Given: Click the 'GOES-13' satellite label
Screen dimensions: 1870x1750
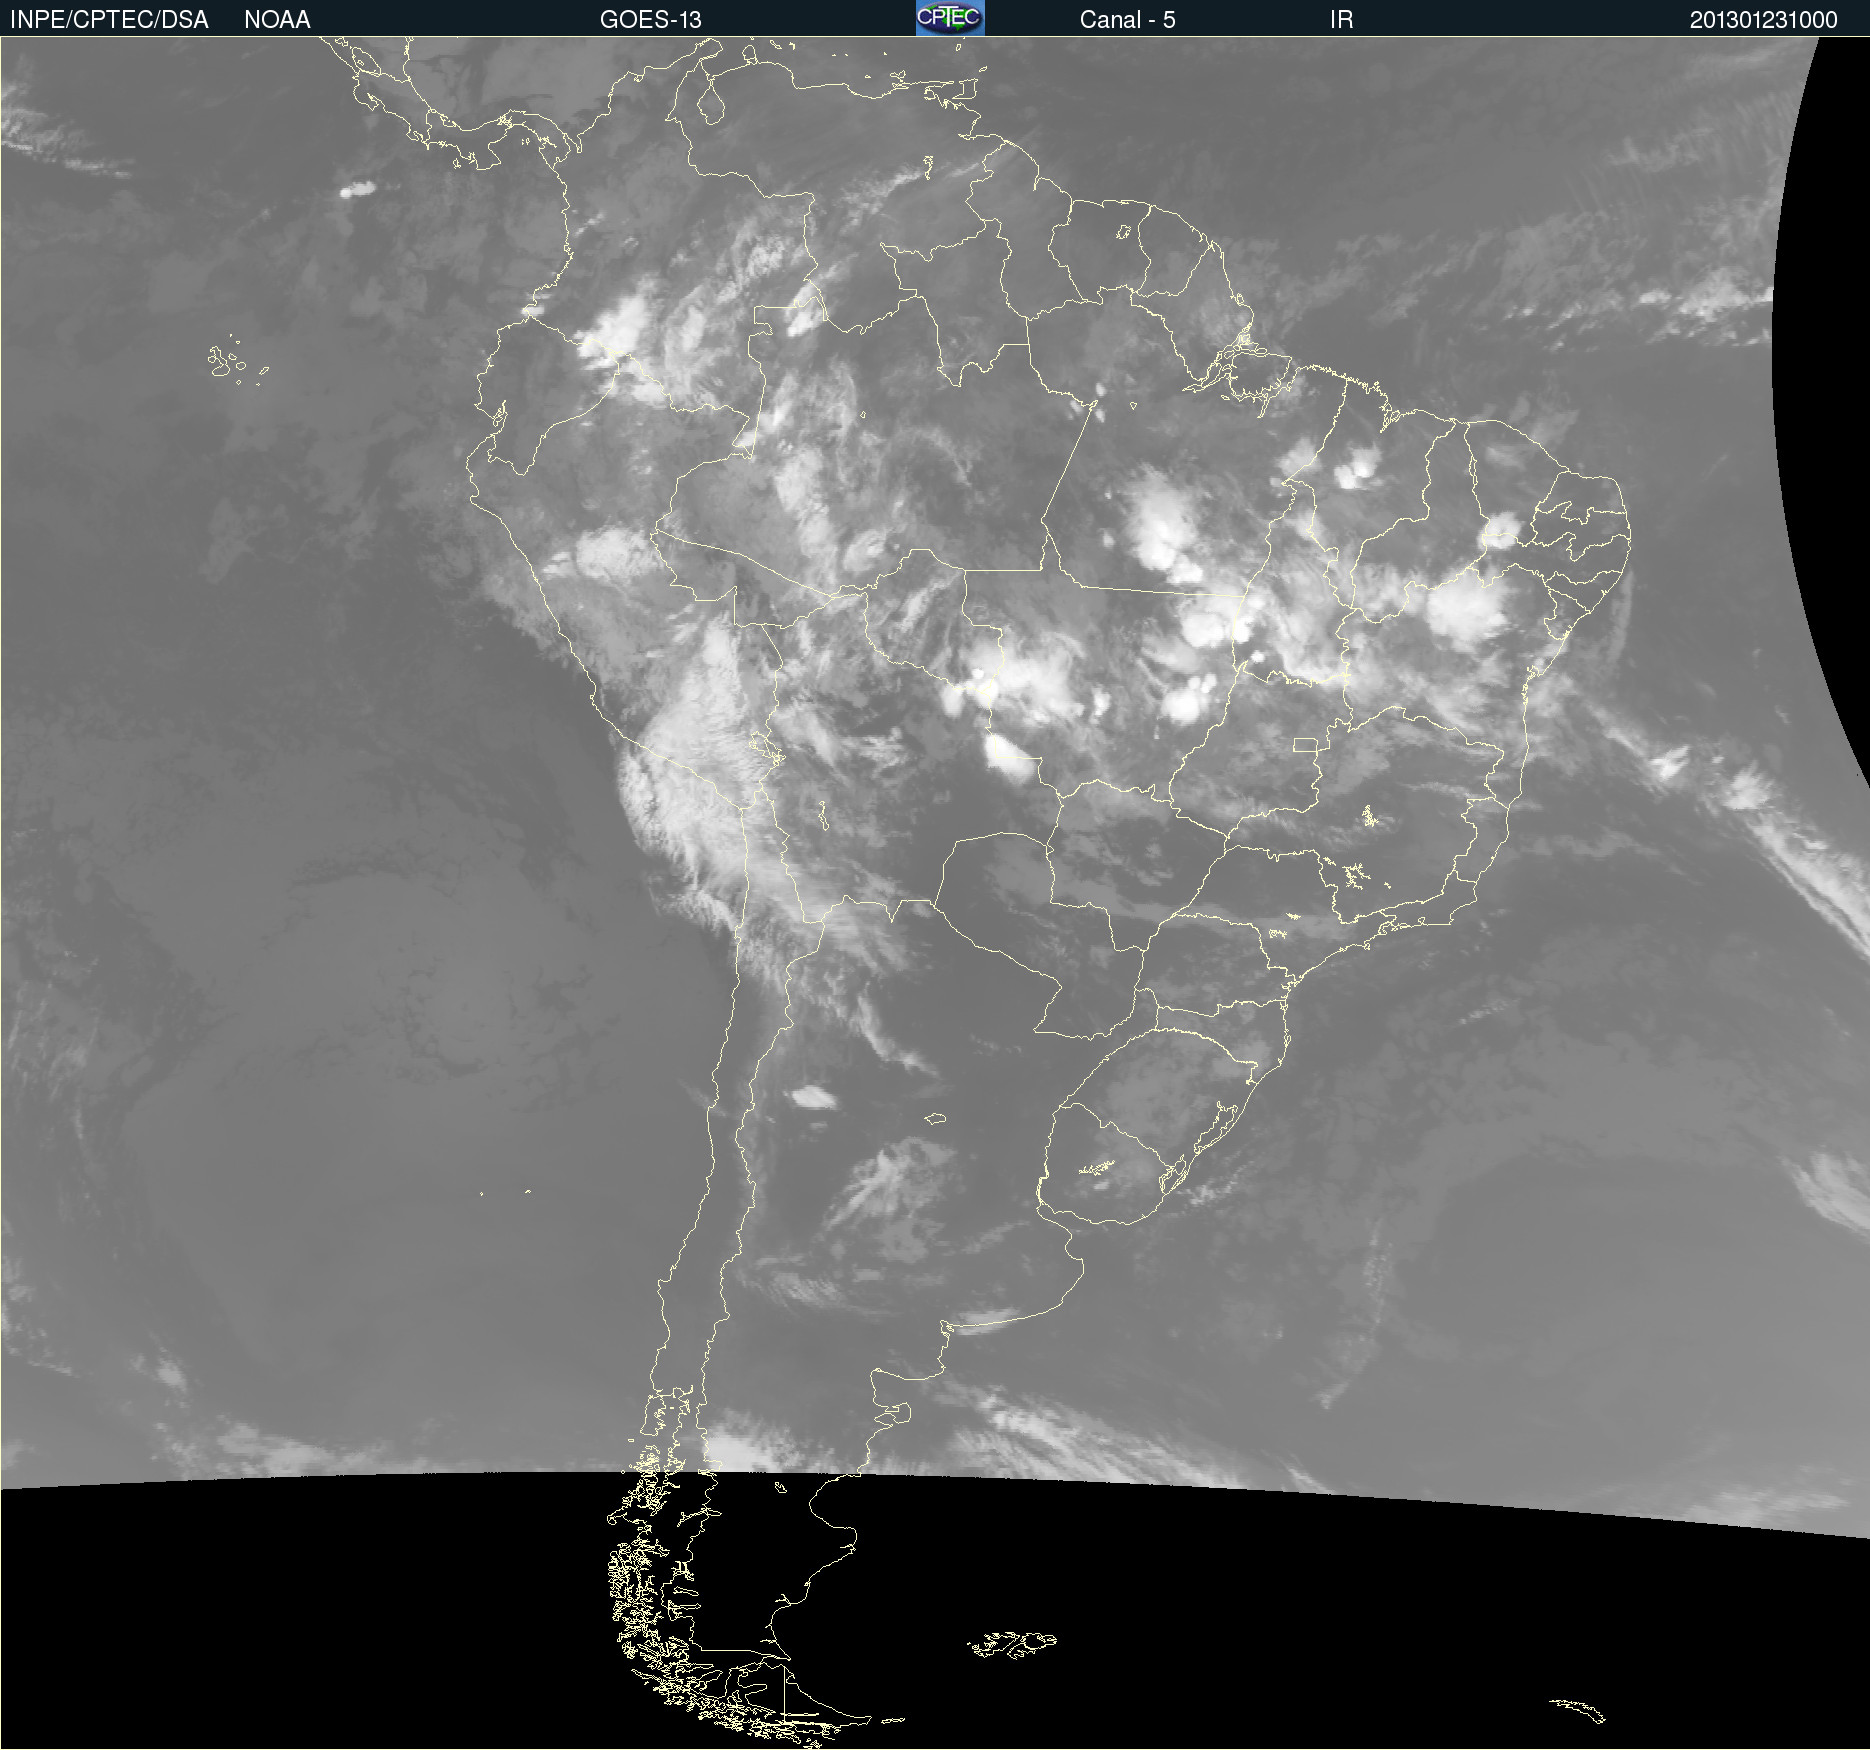Looking at the screenshot, I should click(x=650, y=20).
